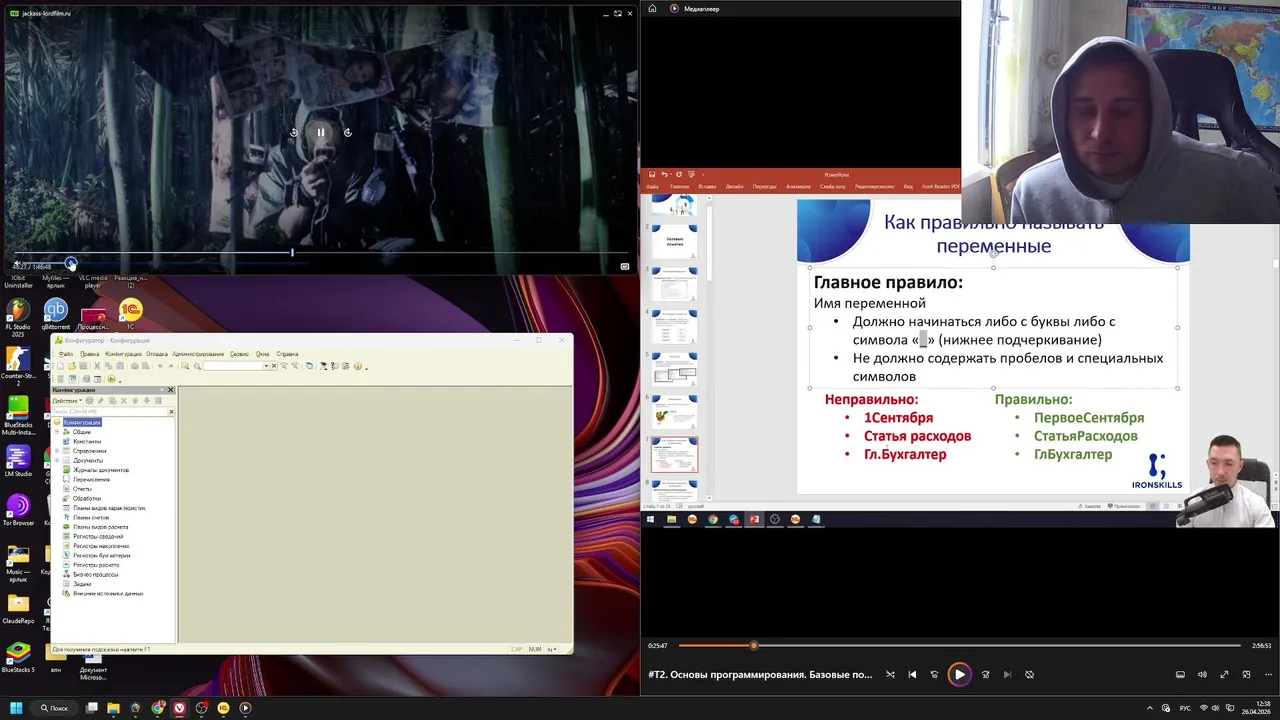Image resolution: width=1280 pixels, height=720 pixels.
Task: Click cut (scissors) icon in Конфигуратор toolbar
Action: [x=97, y=366]
